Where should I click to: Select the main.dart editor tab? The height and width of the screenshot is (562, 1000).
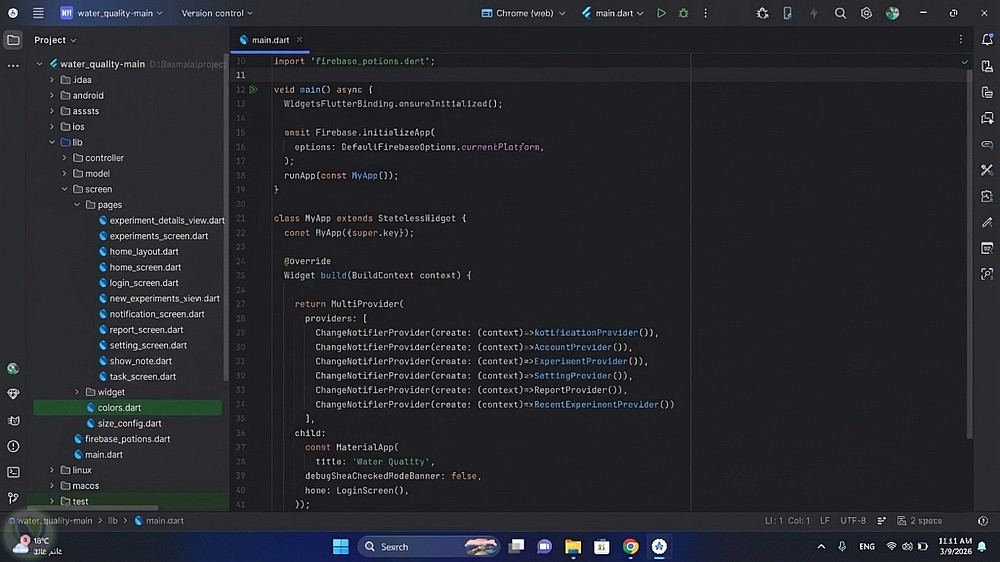tap(270, 40)
